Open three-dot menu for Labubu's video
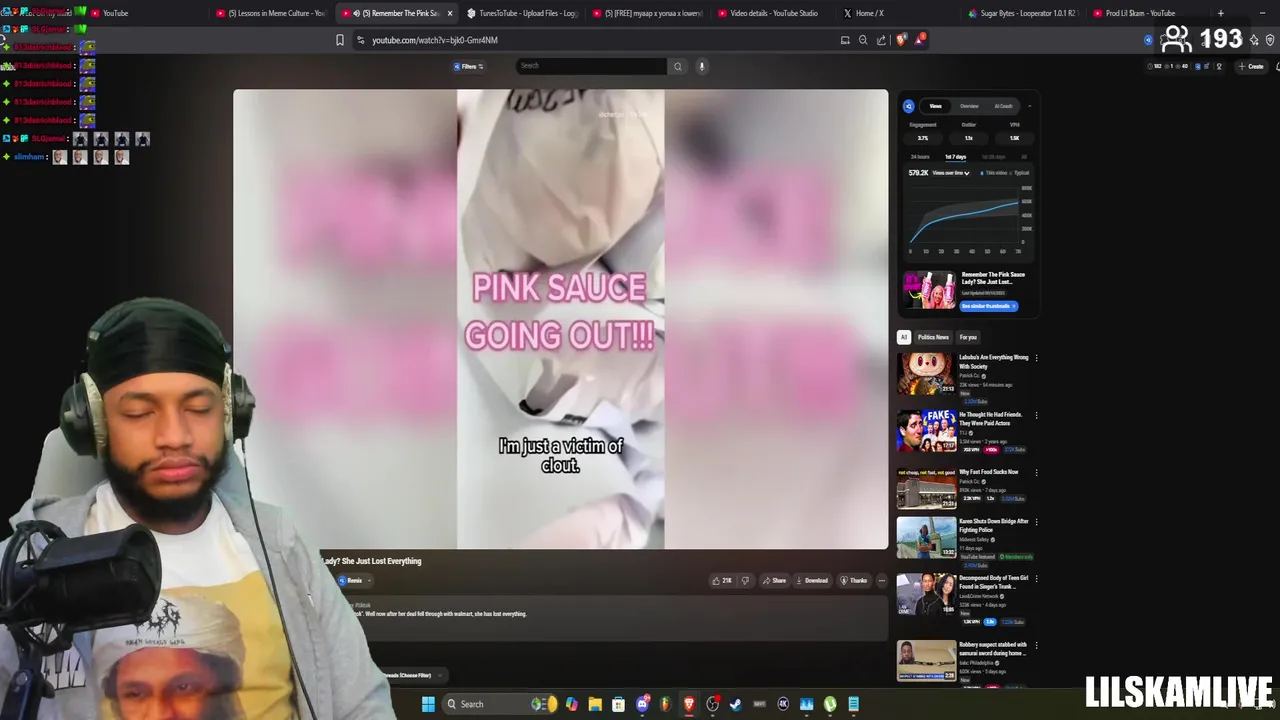Image resolution: width=1280 pixels, height=720 pixels. point(1036,358)
